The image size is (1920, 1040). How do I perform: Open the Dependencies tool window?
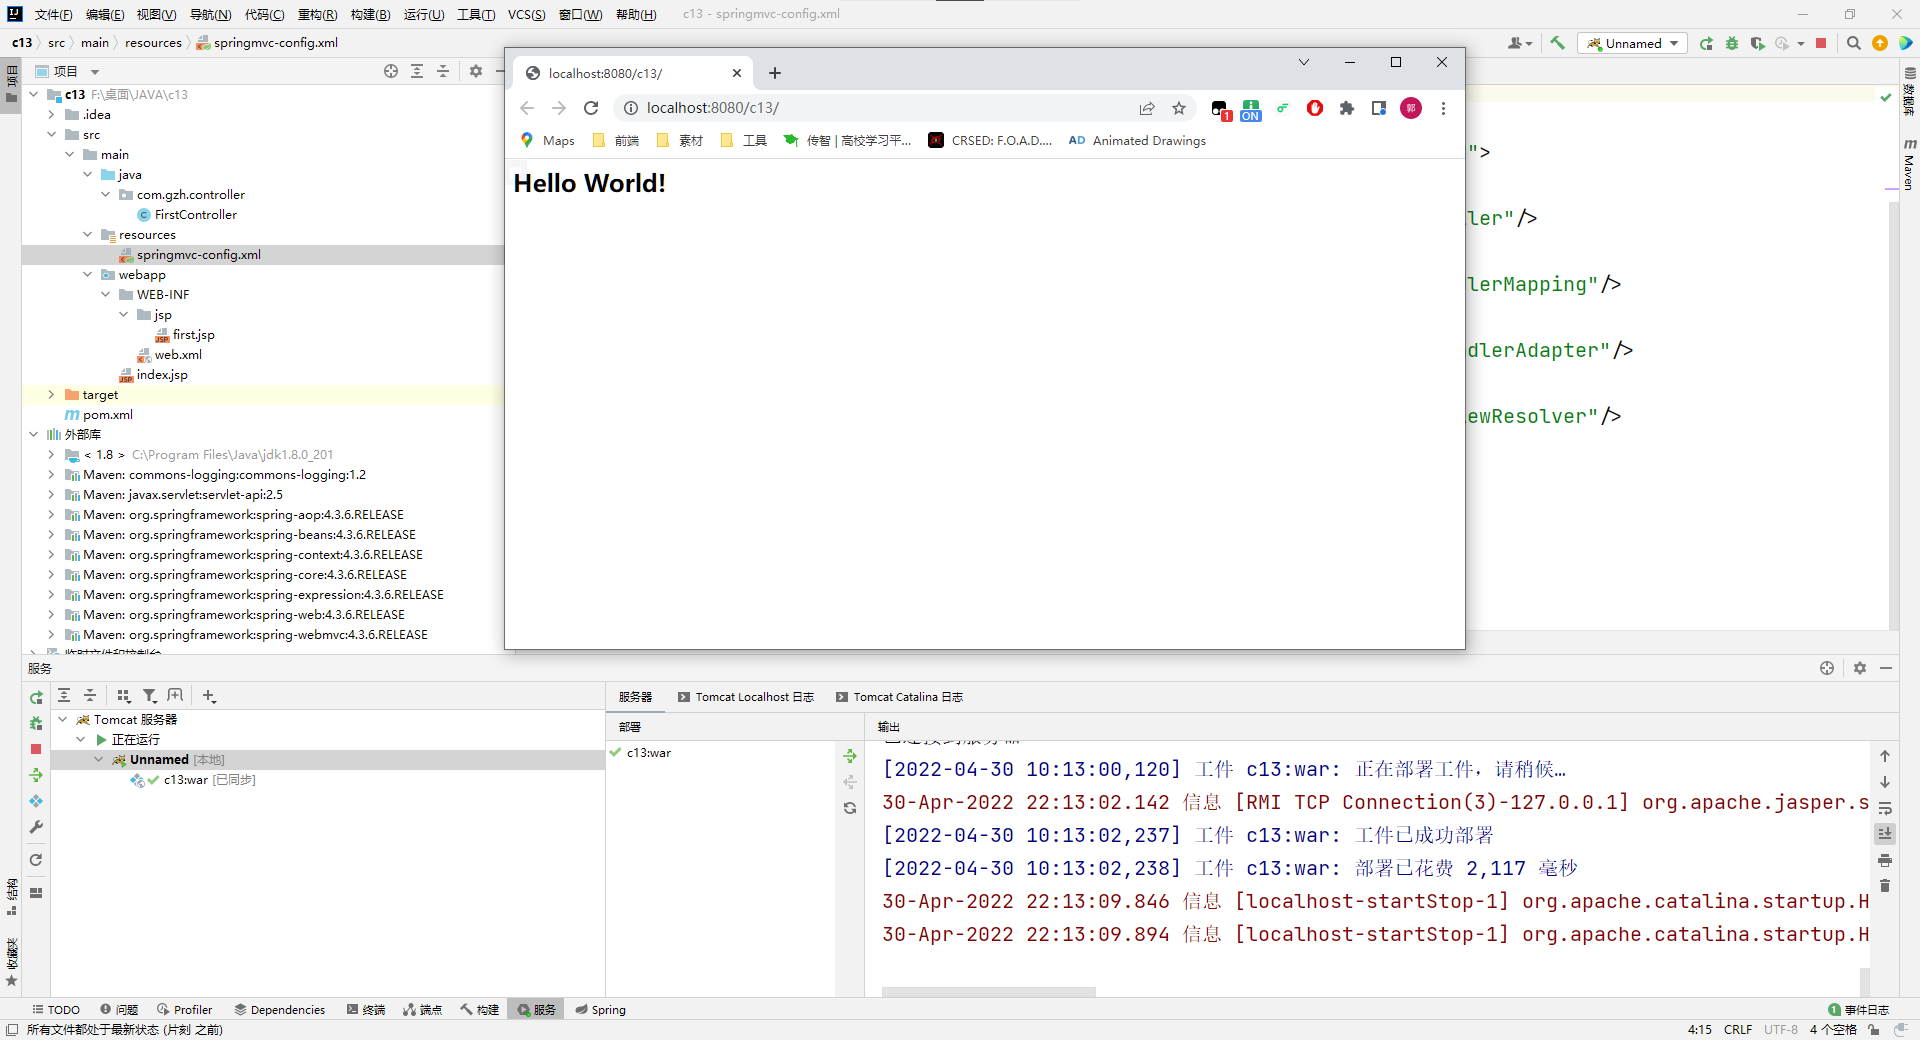[x=280, y=1010]
